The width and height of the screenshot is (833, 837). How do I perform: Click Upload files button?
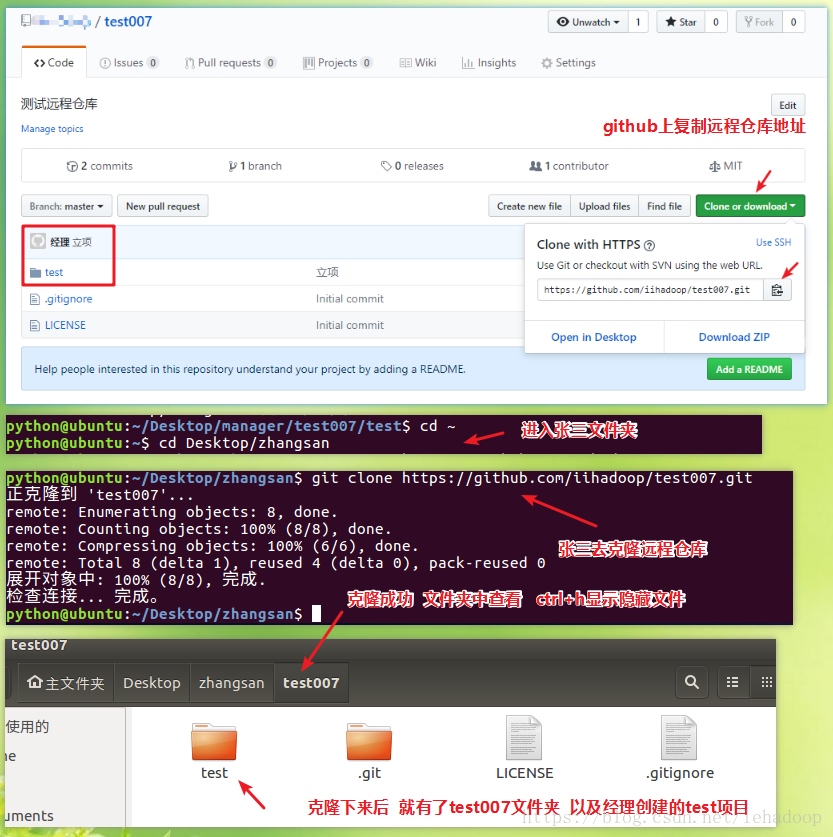coord(604,206)
